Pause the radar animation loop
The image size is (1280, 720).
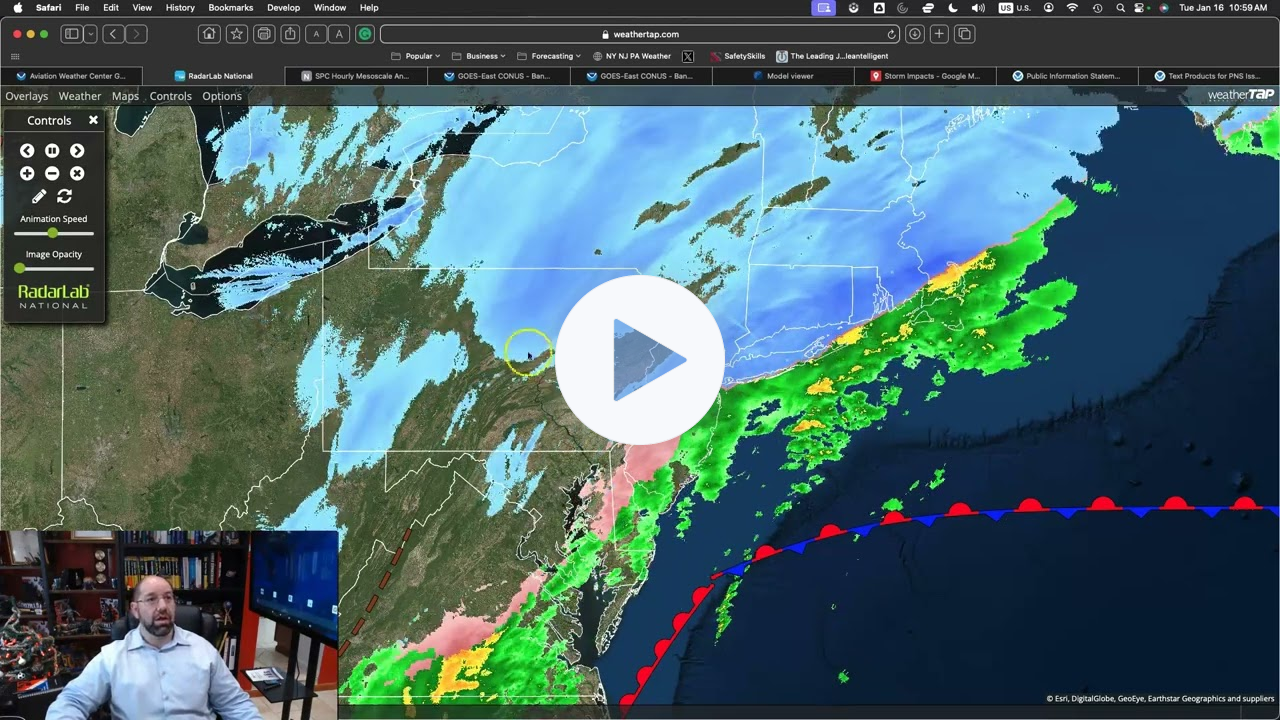(x=52, y=151)
